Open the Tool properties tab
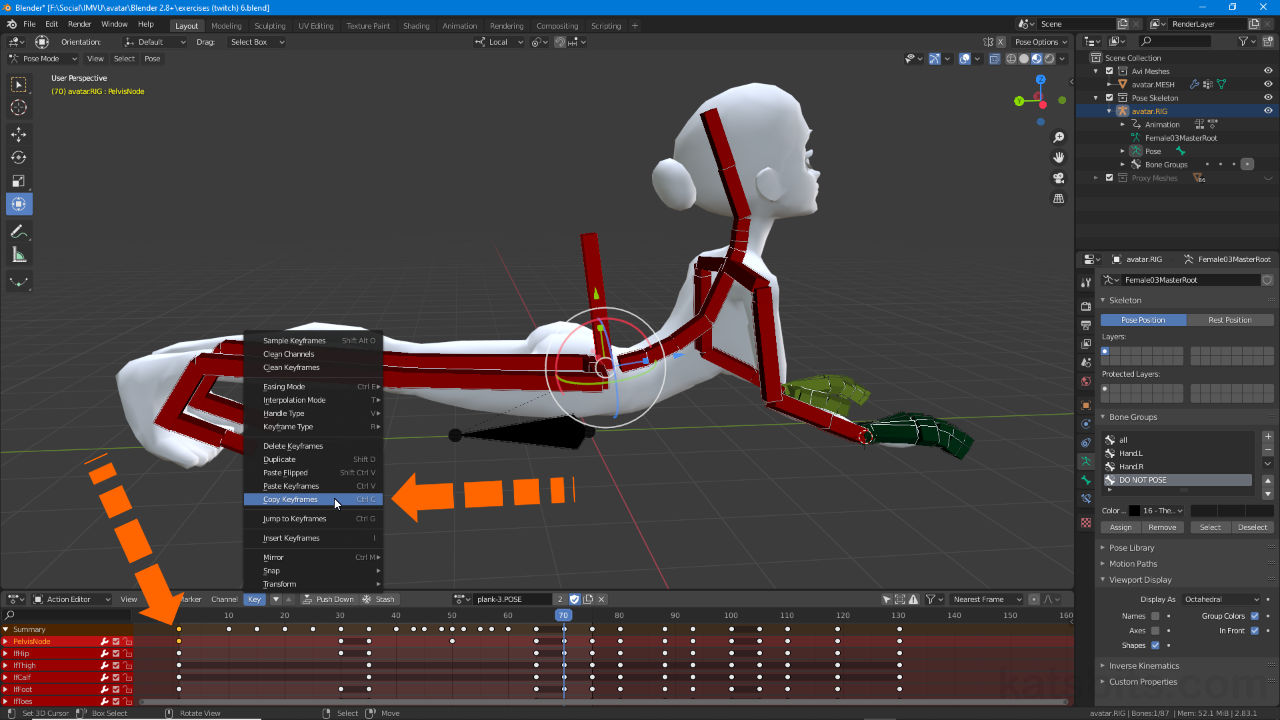Viewport: 1280px width, 720px height. point(1086,283)
